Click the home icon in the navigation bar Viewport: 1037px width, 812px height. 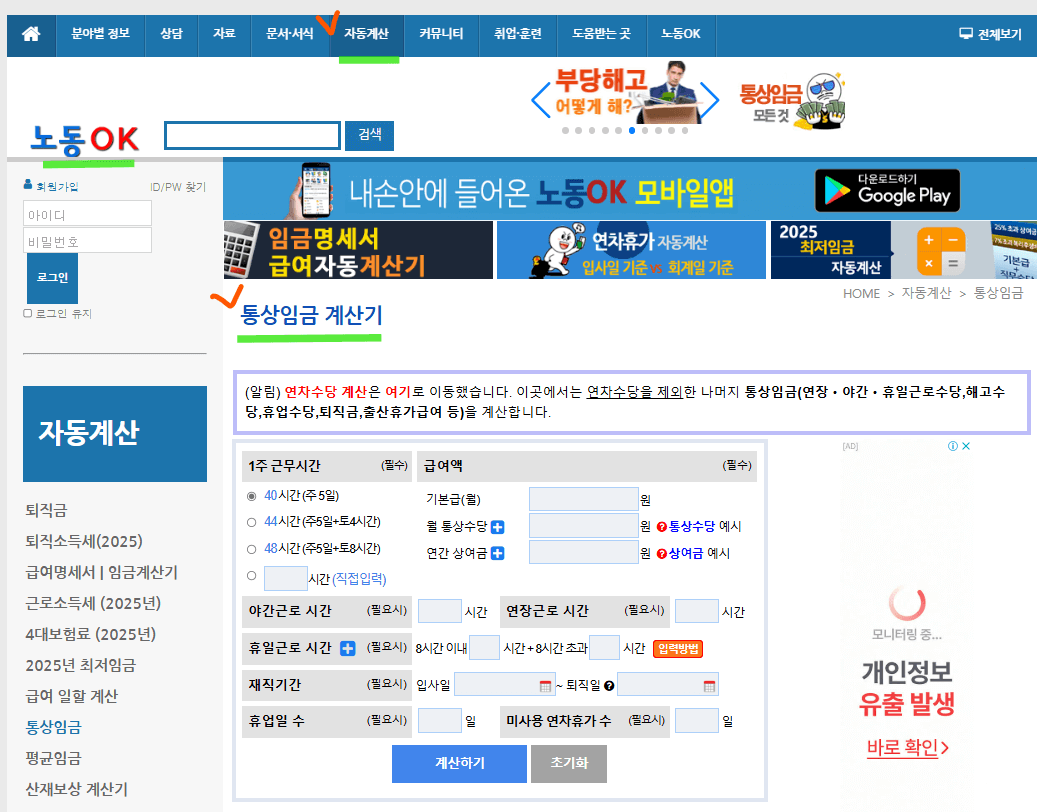(x=31, y=34)
